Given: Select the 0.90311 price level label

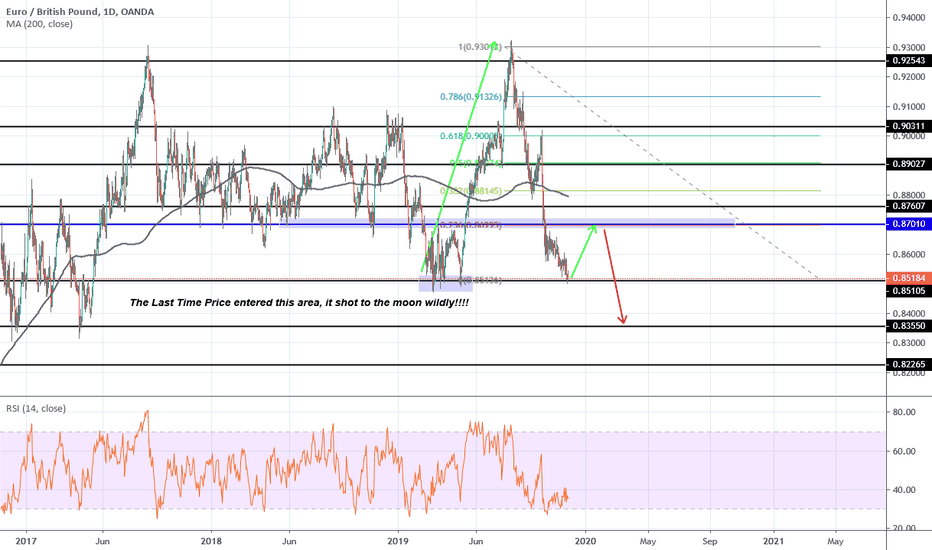Looking at the screenshot, I should 908,126.
